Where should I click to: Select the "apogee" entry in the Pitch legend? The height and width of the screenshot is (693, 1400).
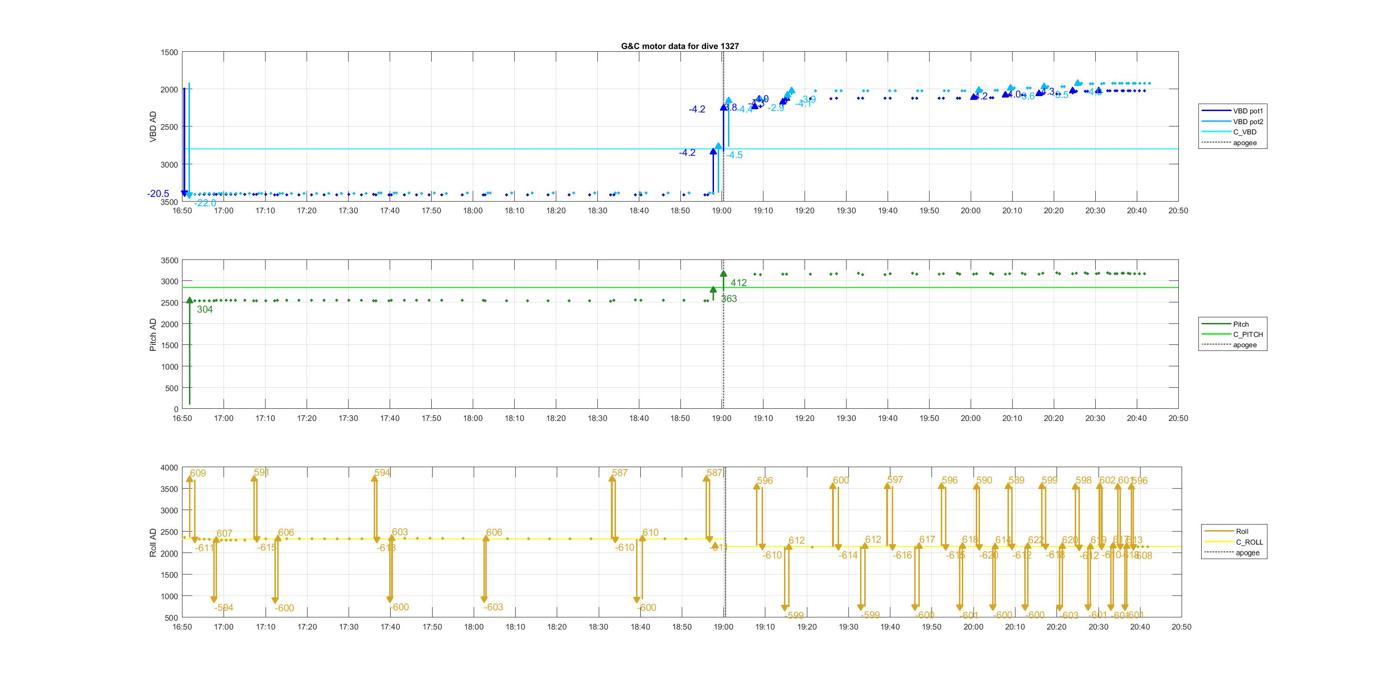pos(1232,345)
